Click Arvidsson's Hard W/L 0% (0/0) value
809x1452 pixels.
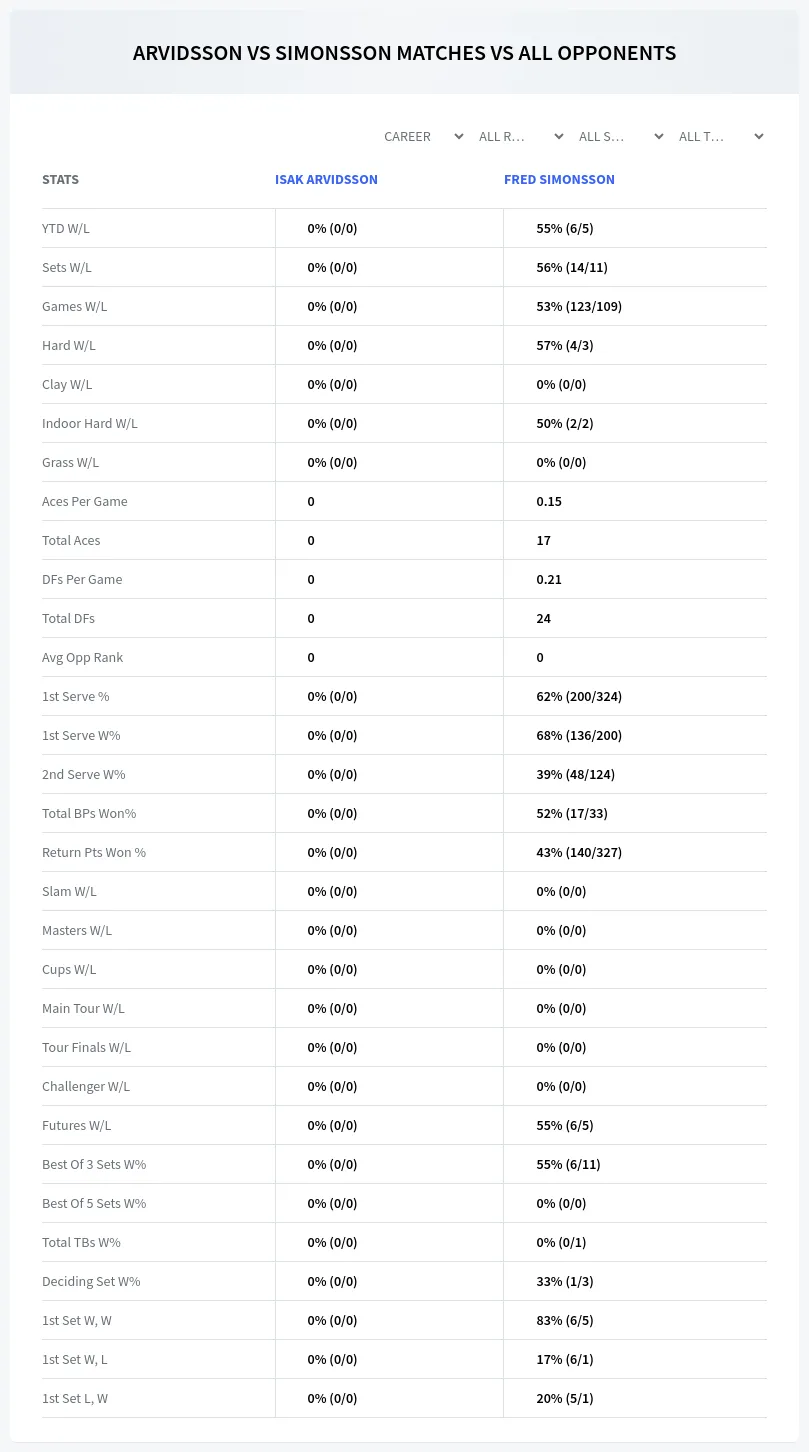click(x=332, y=345)
